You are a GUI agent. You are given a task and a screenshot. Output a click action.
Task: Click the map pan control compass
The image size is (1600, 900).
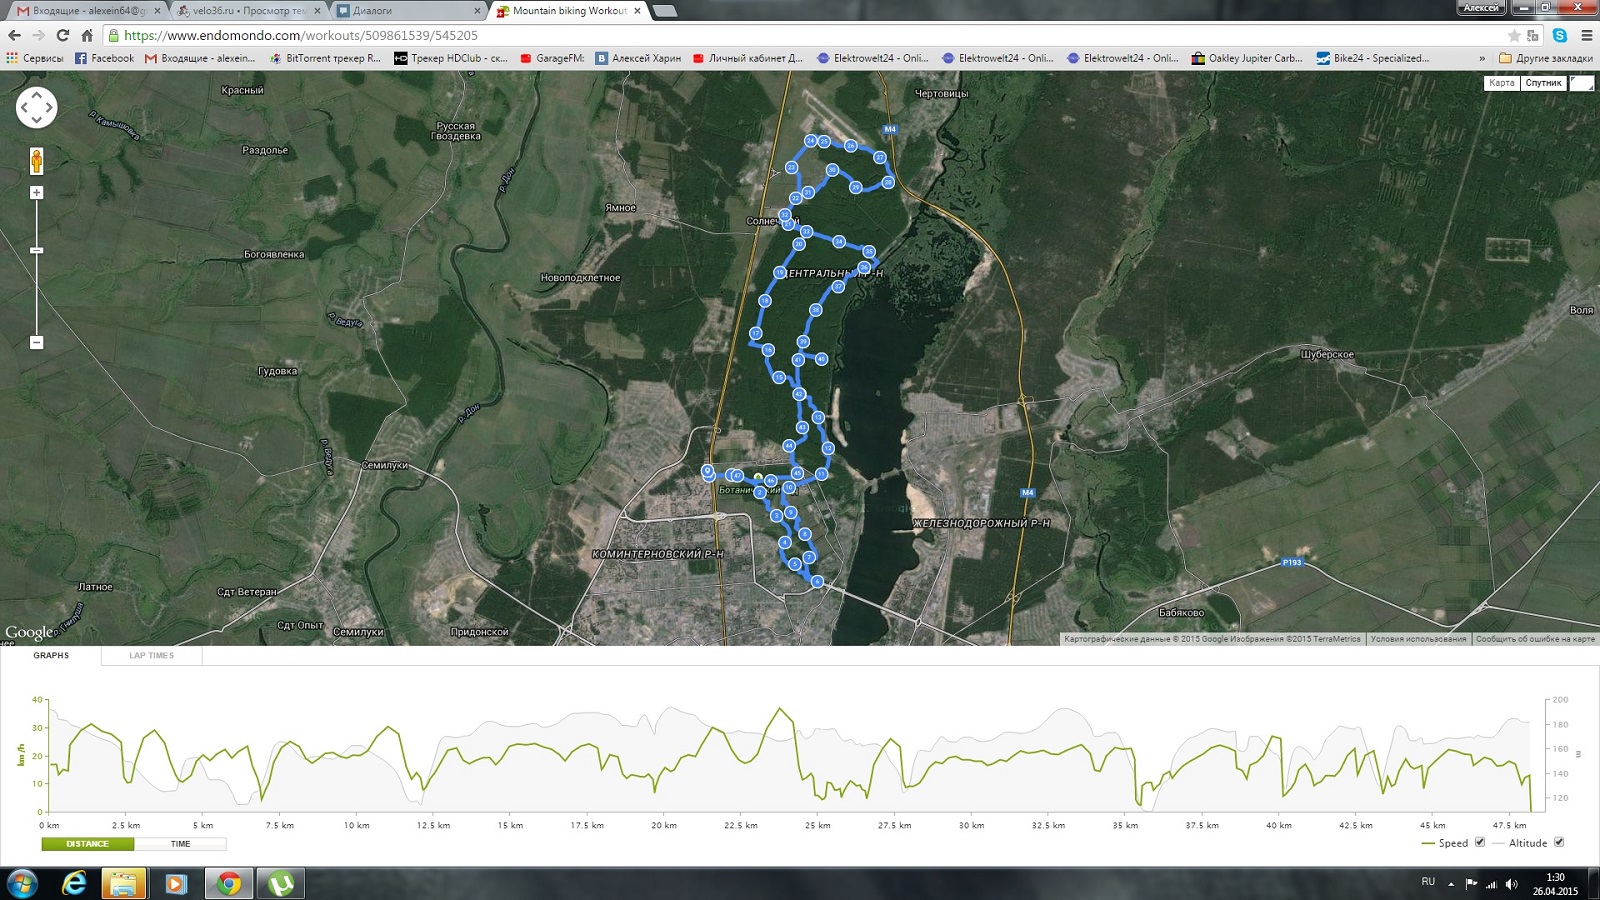click(36, 107)
